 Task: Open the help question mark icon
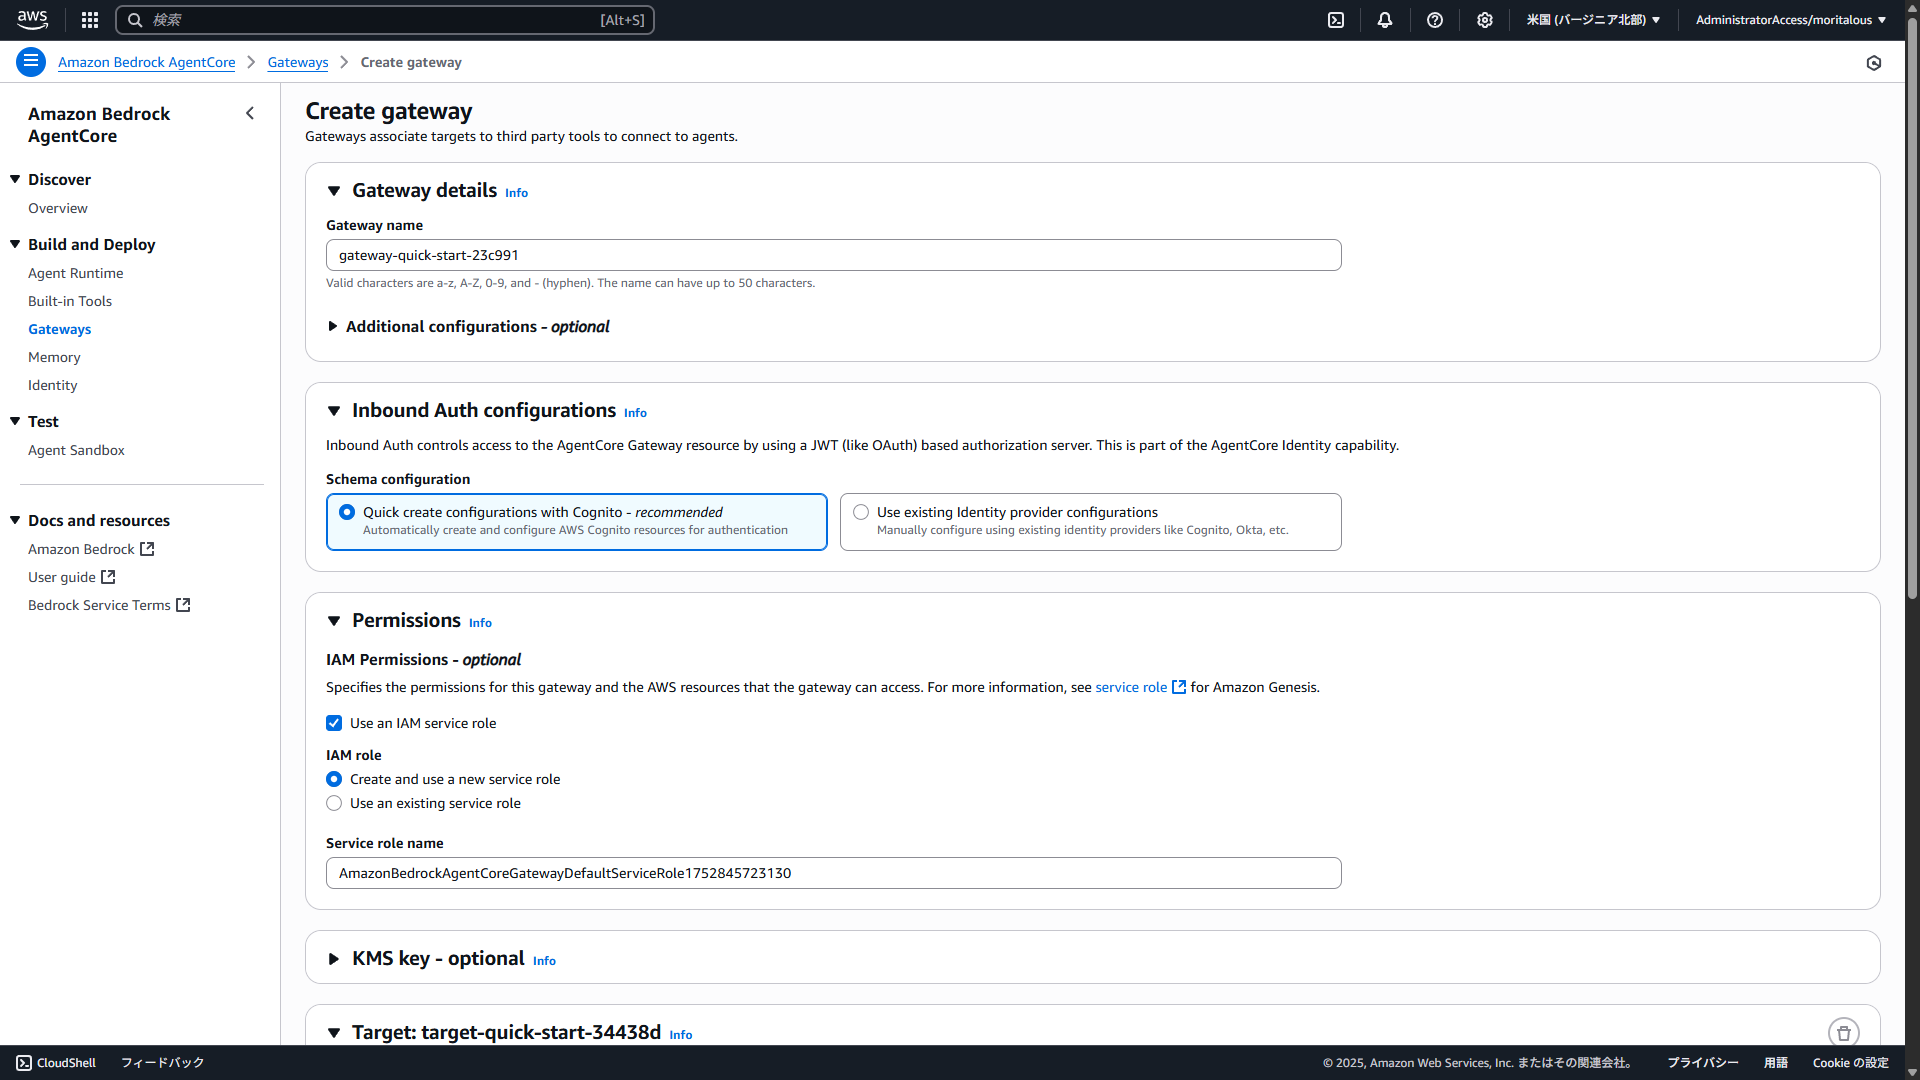click(1435, 20)
